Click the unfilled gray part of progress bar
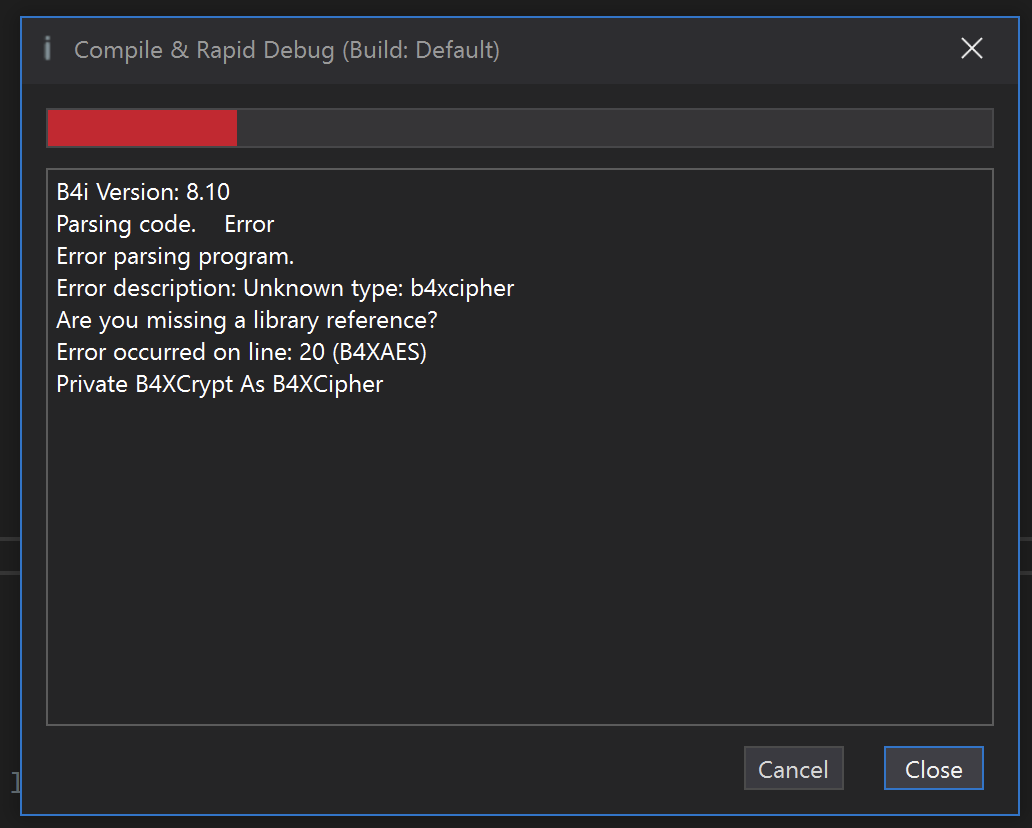The width and height of the screenshot is (1032, 828). 614,128
